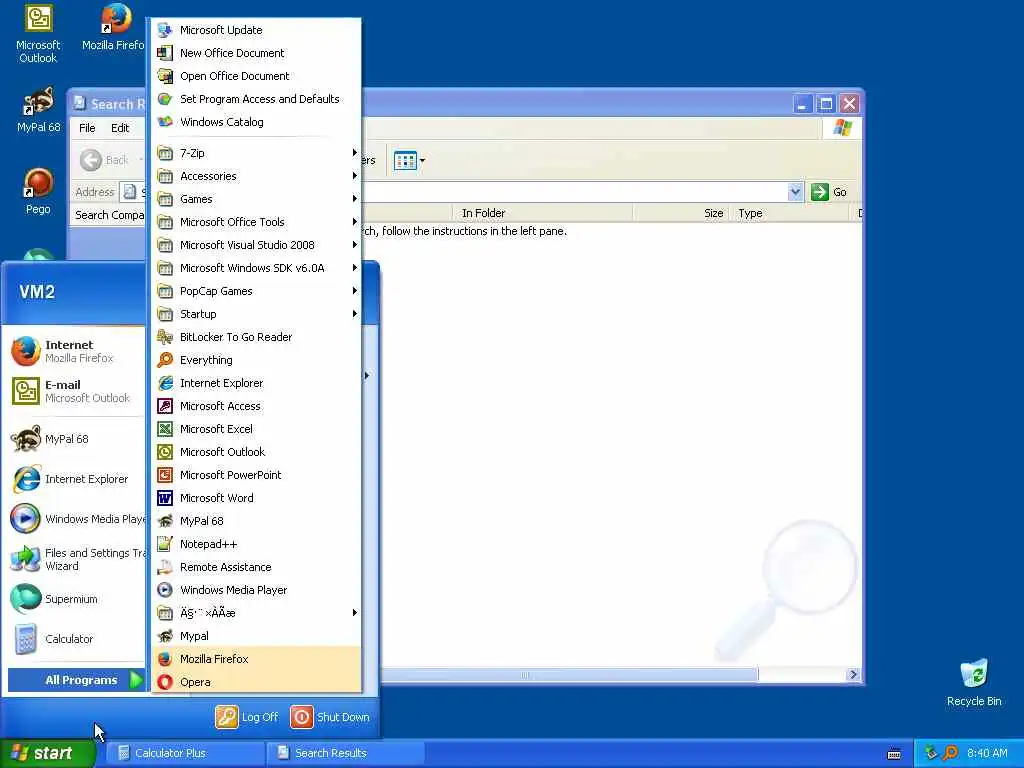Open the address bar dropdown arrow

click(x=795, y=192)
